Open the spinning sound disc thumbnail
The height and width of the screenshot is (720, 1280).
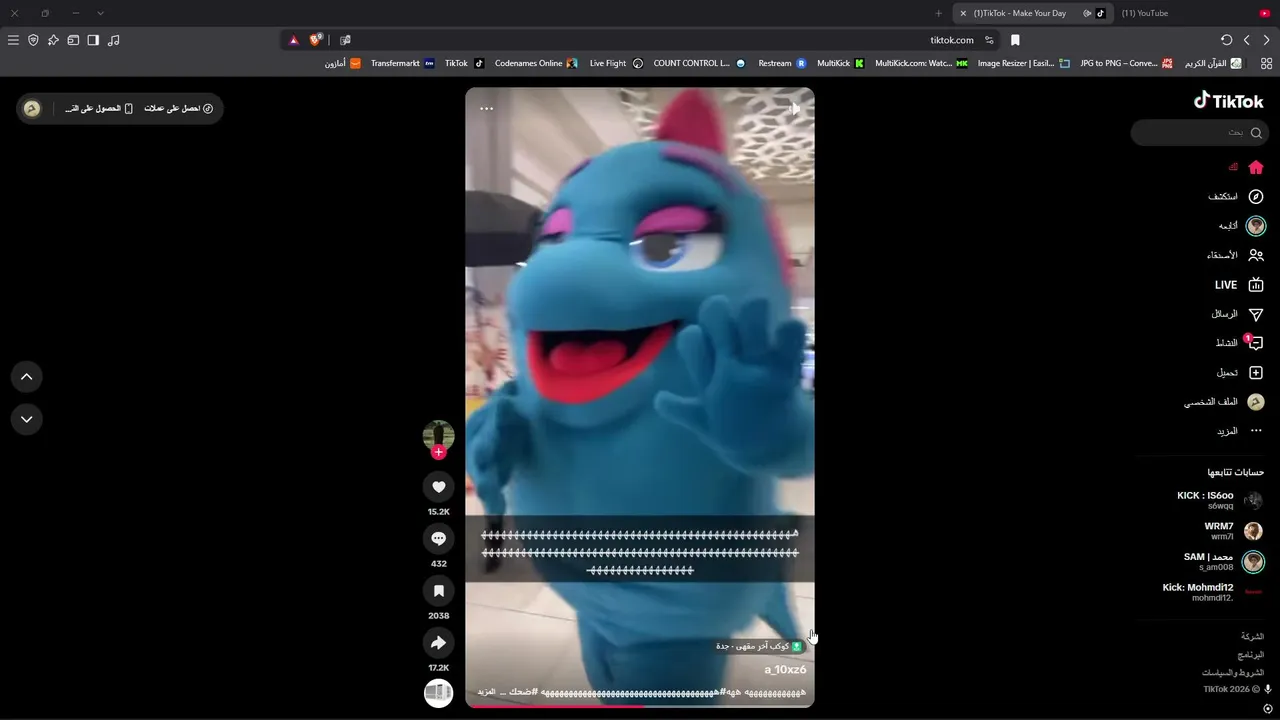coord(438,693)
